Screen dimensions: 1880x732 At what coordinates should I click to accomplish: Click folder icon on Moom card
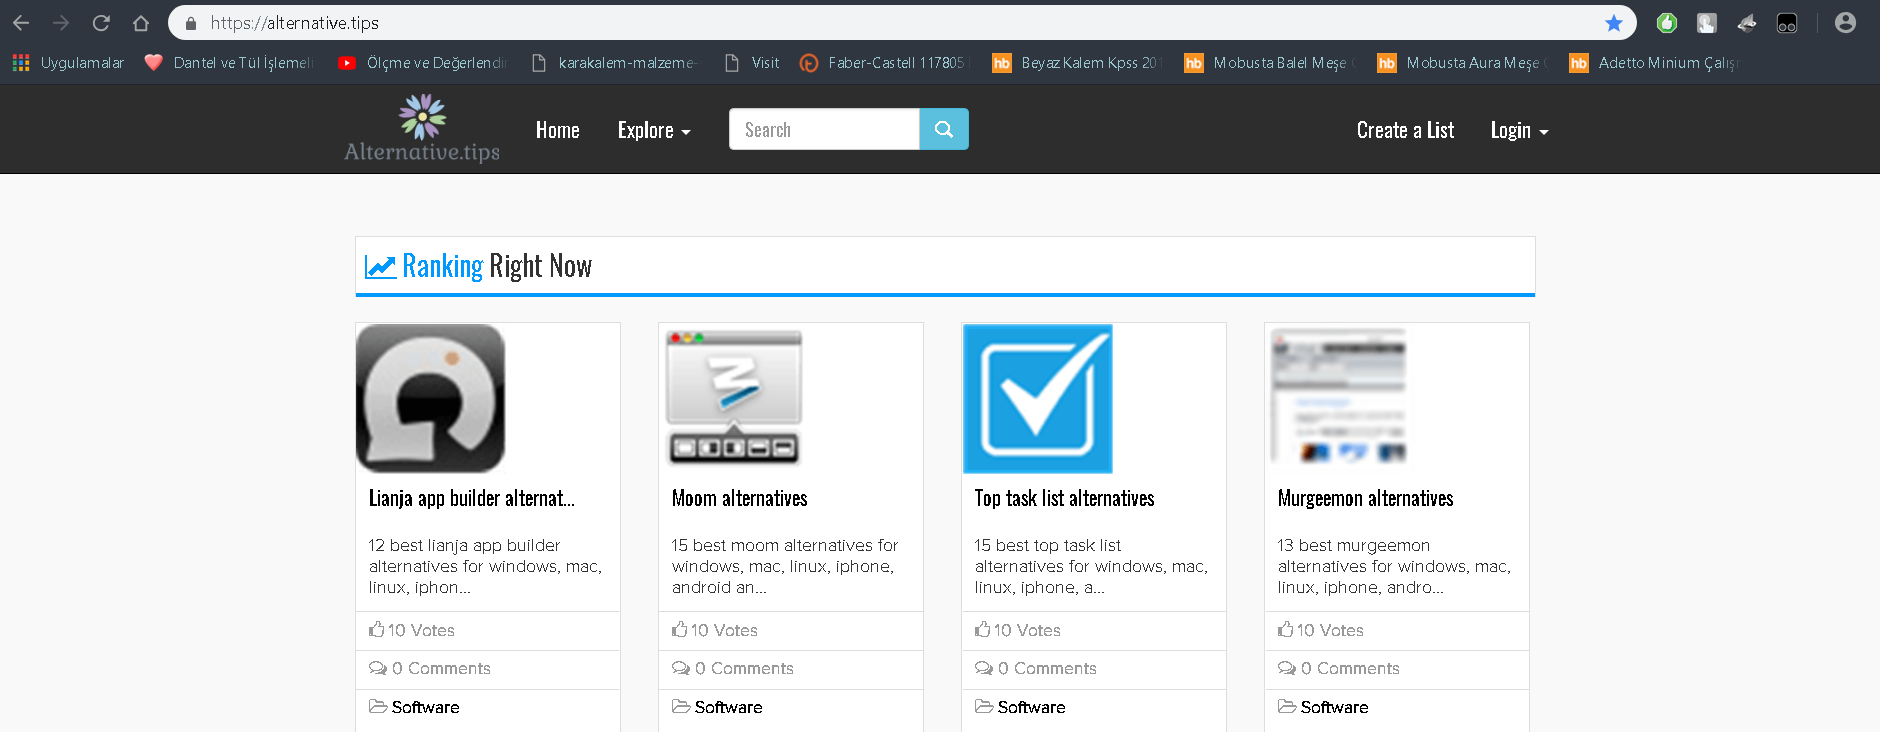tap(681, 706)
